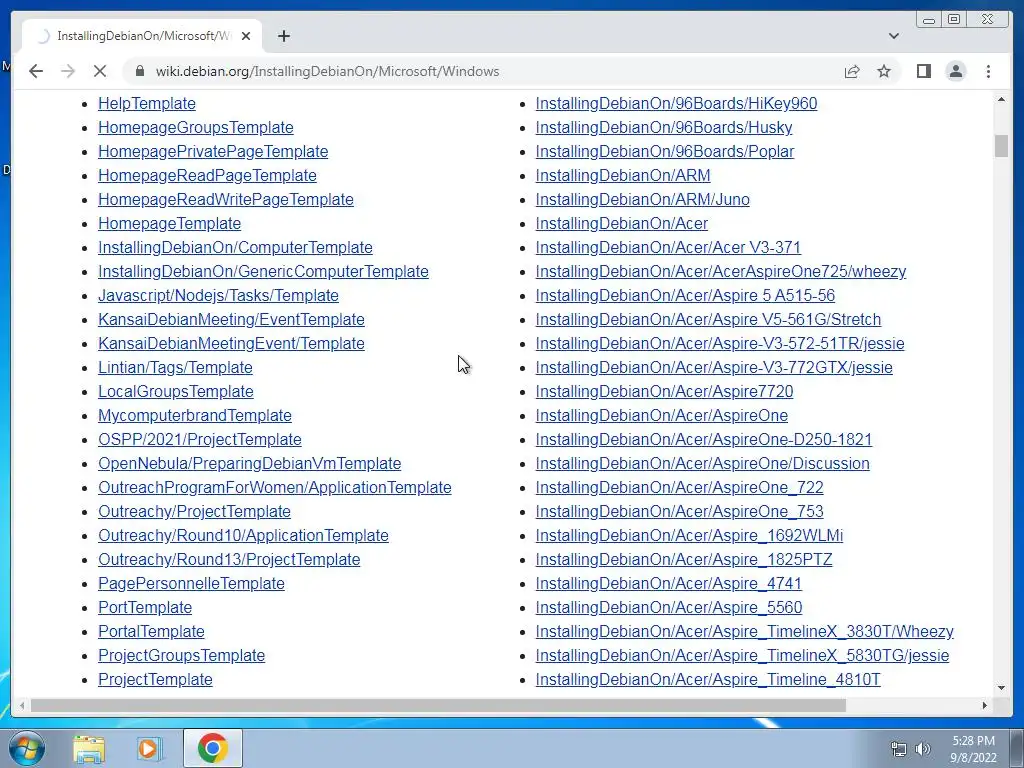Open InstallingDebianOn/ARM/Juno link

643,199
